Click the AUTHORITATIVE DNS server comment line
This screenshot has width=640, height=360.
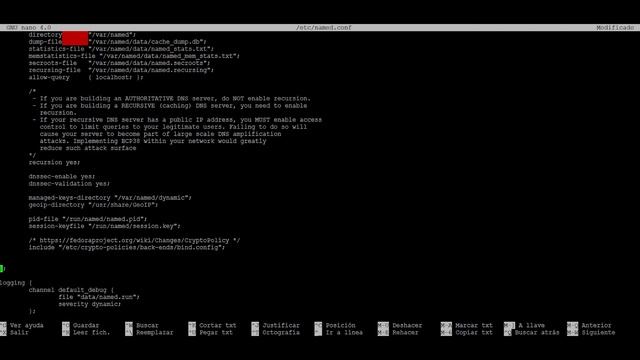171,98
